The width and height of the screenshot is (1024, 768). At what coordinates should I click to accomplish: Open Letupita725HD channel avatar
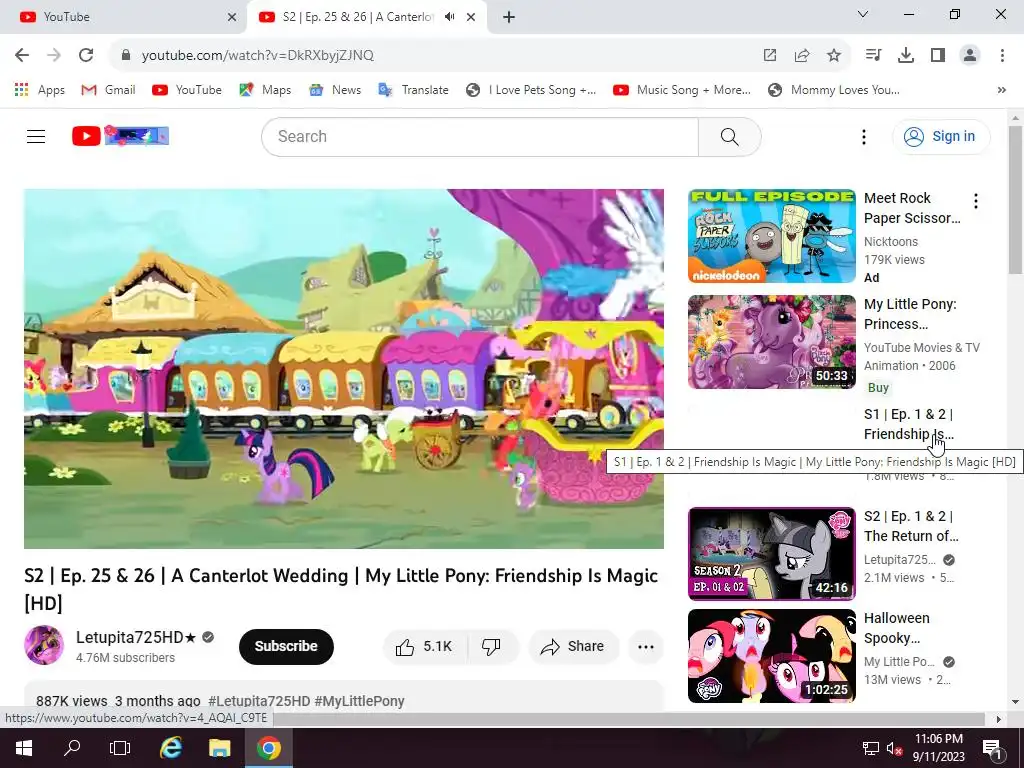[44, 645]
